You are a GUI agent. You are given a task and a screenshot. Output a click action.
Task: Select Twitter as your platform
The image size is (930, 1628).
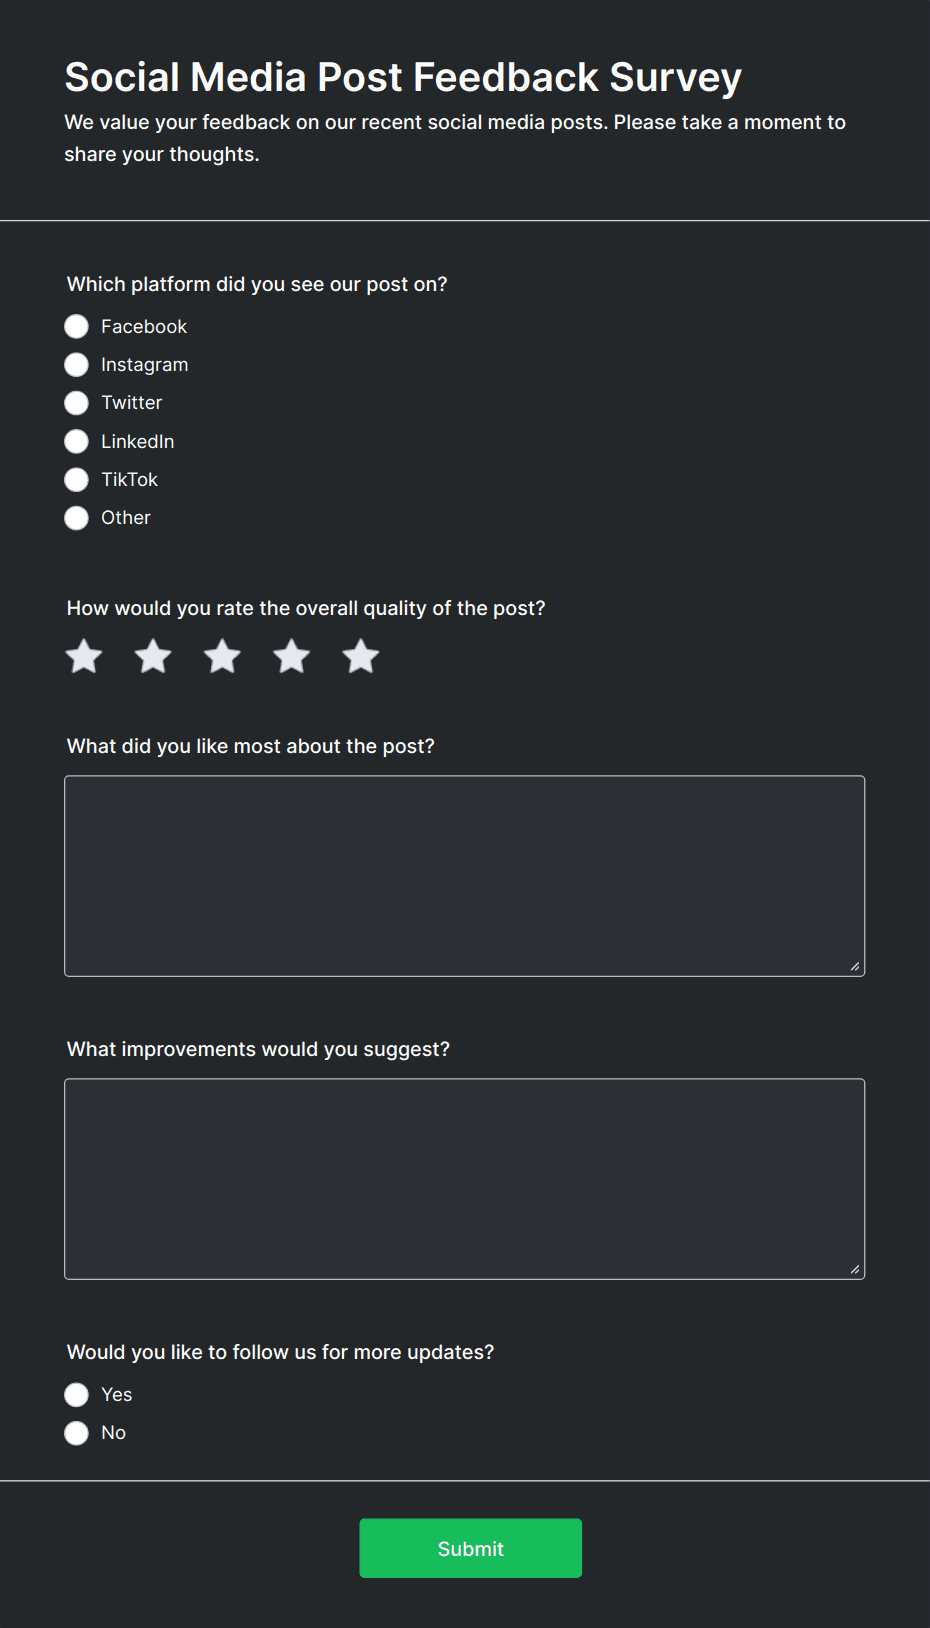coord(76,402)
